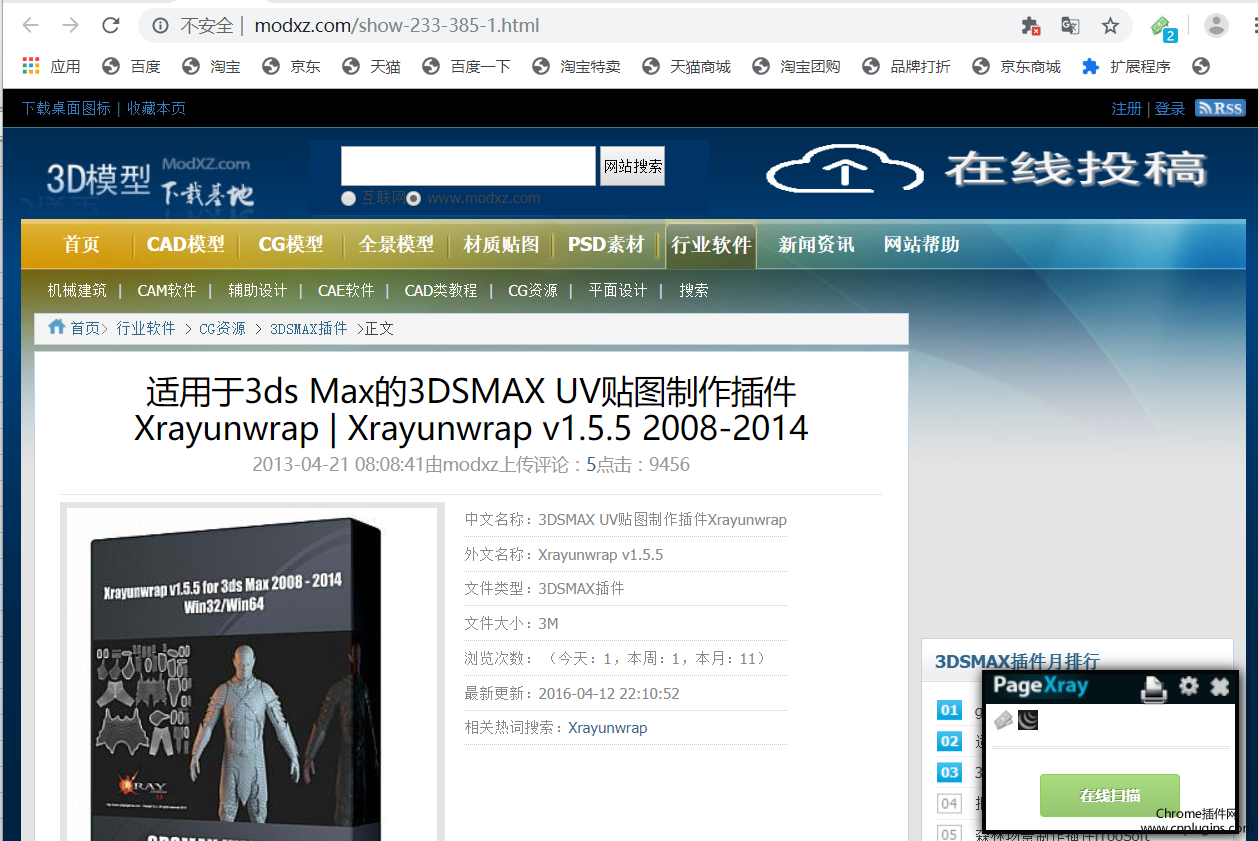Screen dimensions: 1258x841
Task: Open the 京东商城 bookmark
Action: (1017, 66)
